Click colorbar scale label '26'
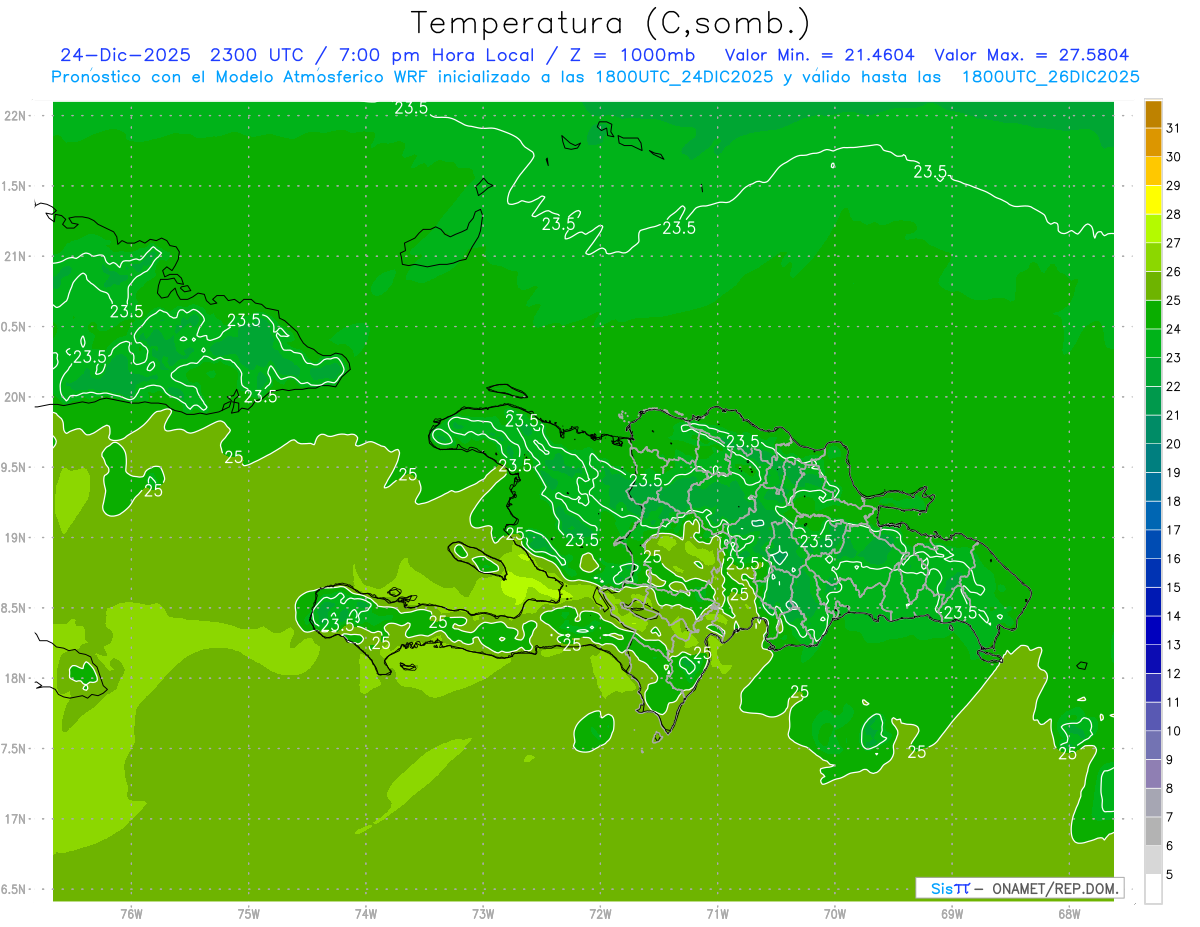 click(1174, 271)
